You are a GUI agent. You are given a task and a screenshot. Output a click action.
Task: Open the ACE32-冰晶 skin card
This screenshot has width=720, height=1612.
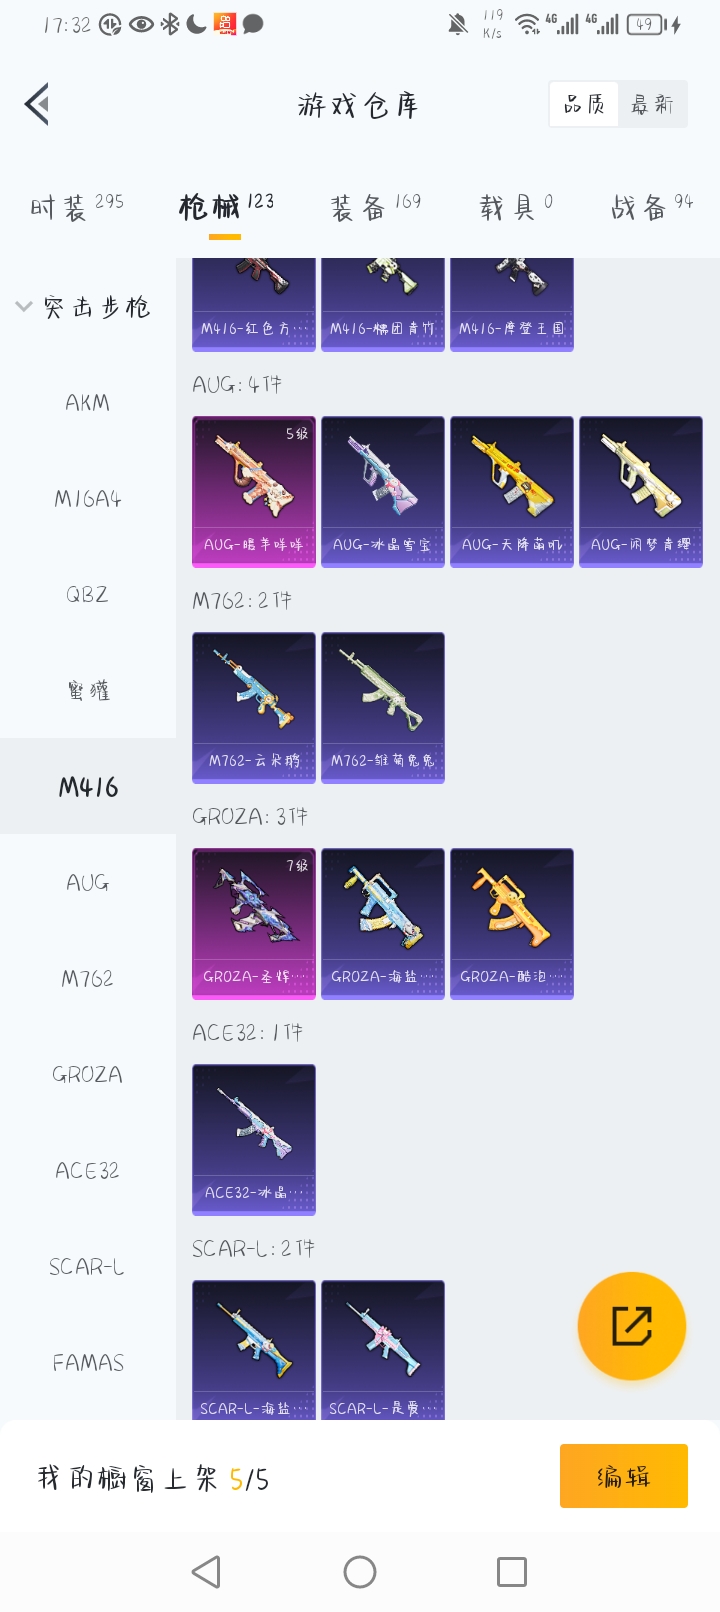254,1140
